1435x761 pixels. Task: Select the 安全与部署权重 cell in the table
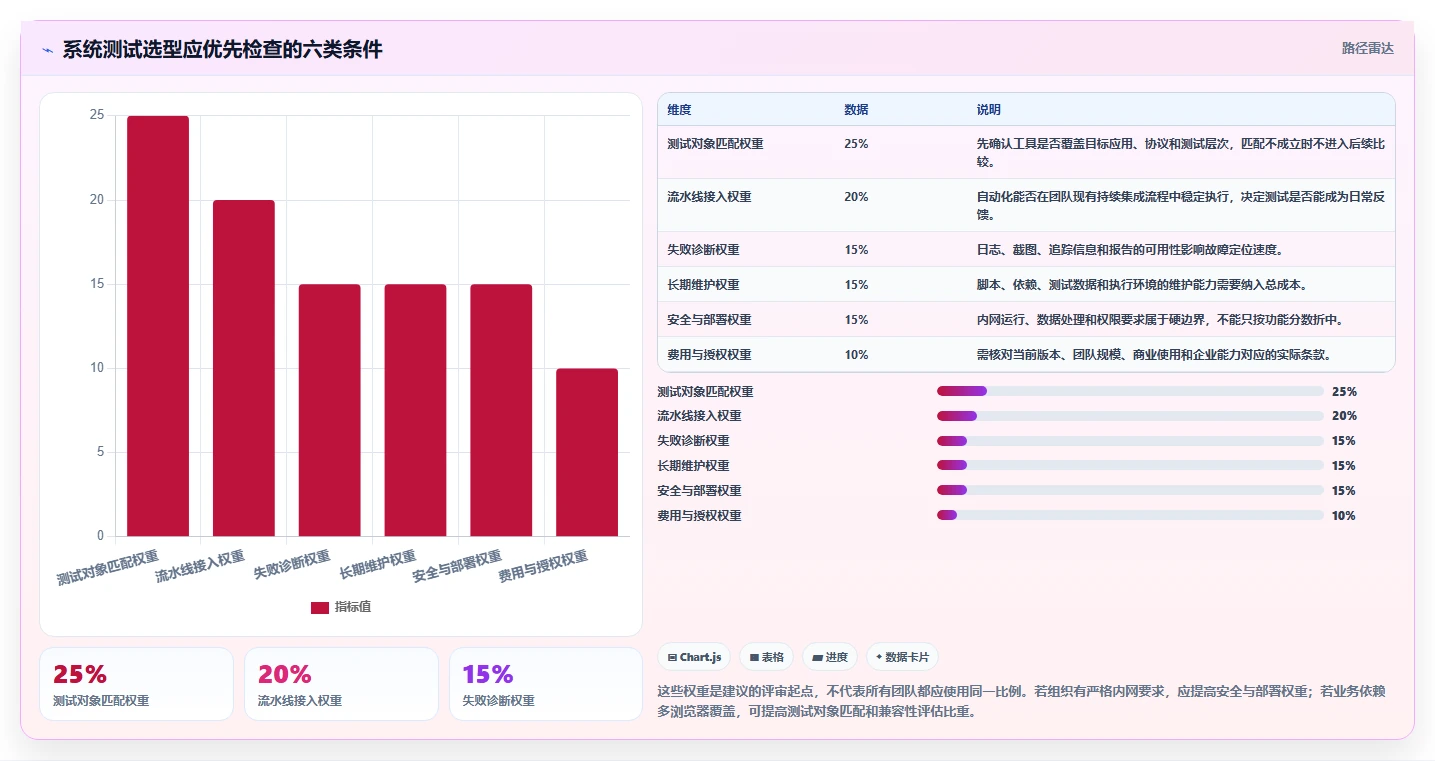tap(709, 320)
